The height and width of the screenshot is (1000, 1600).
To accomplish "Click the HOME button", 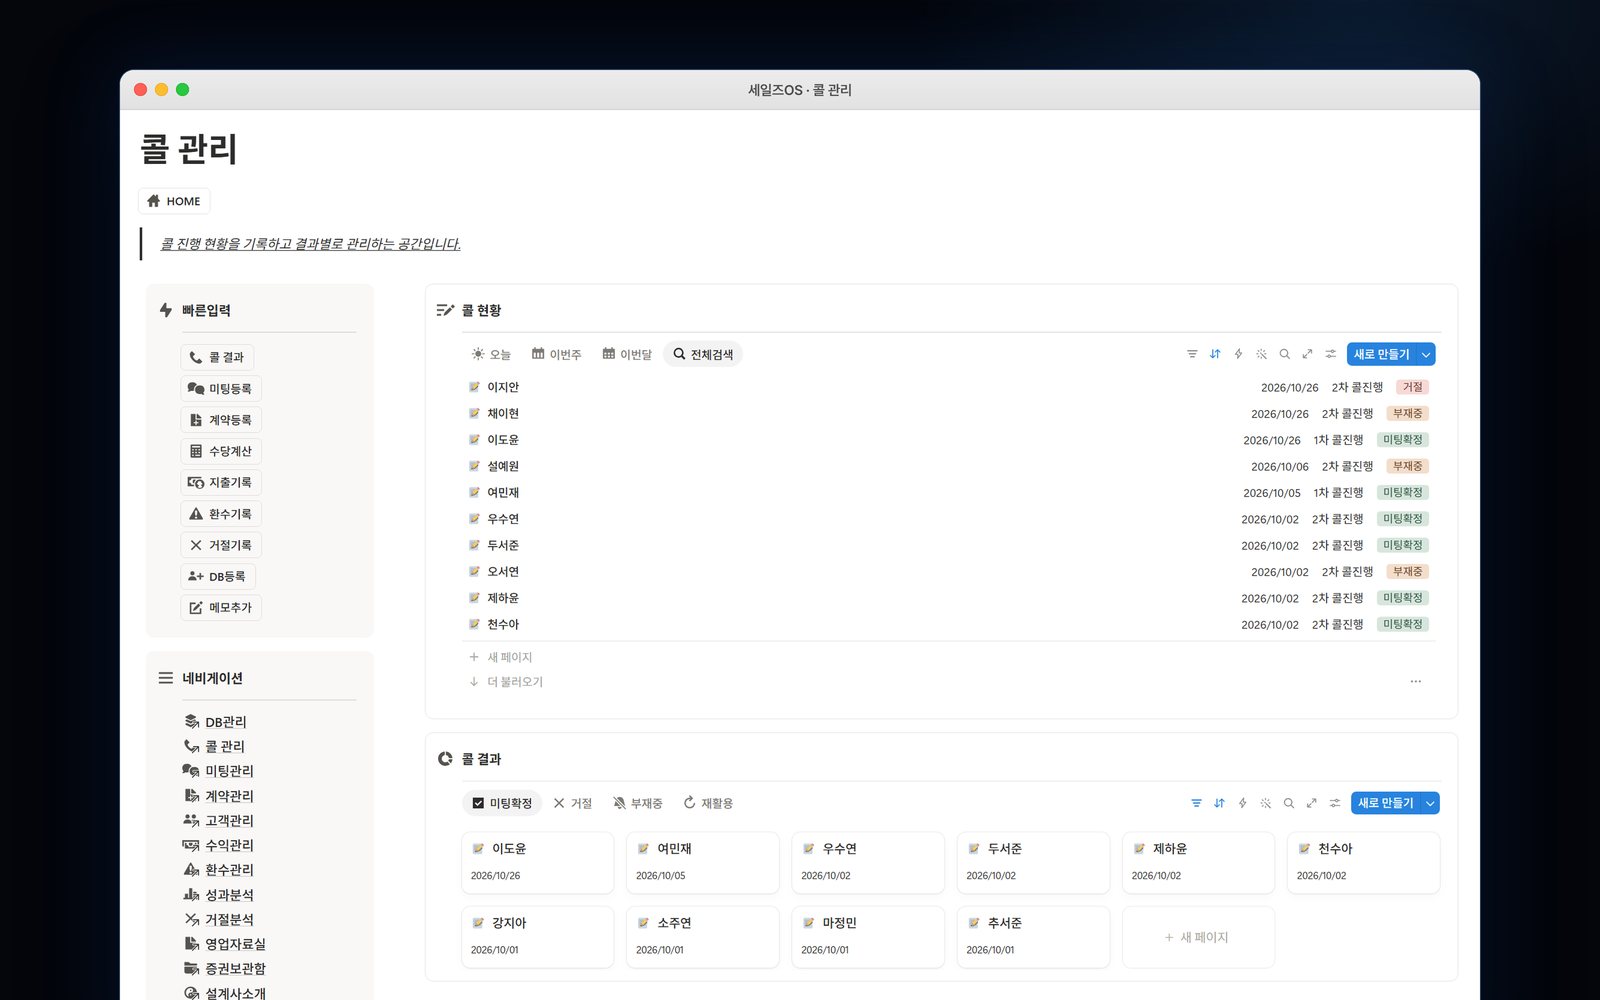I will [x=174, y=201].
